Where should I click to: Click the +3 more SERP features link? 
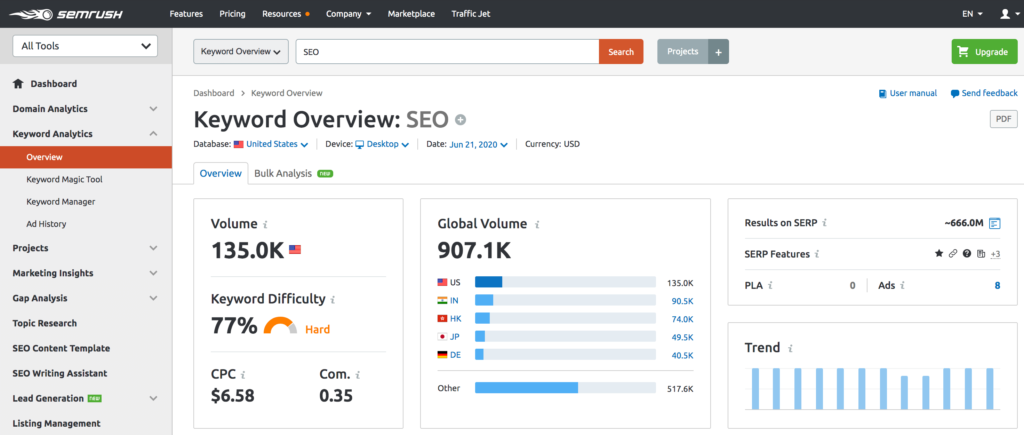tap(995, 254)
